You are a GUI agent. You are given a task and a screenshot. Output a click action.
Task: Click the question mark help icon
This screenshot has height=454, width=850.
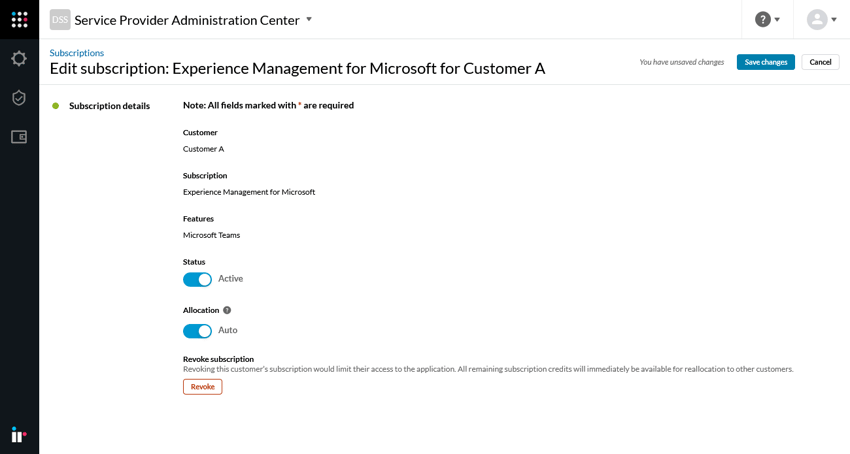[x=763, y=20]
